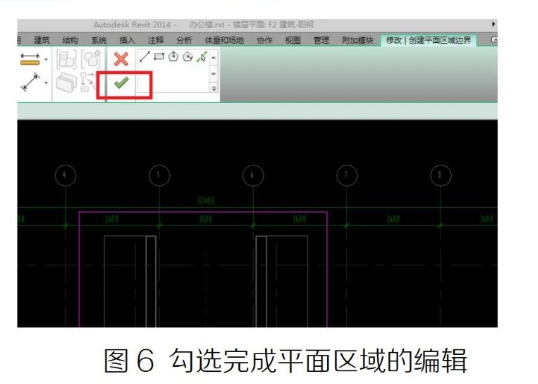Click the 3600 dimension between grids 6 and 7
This screenshot has width=538, height=384.
point(300,219)
